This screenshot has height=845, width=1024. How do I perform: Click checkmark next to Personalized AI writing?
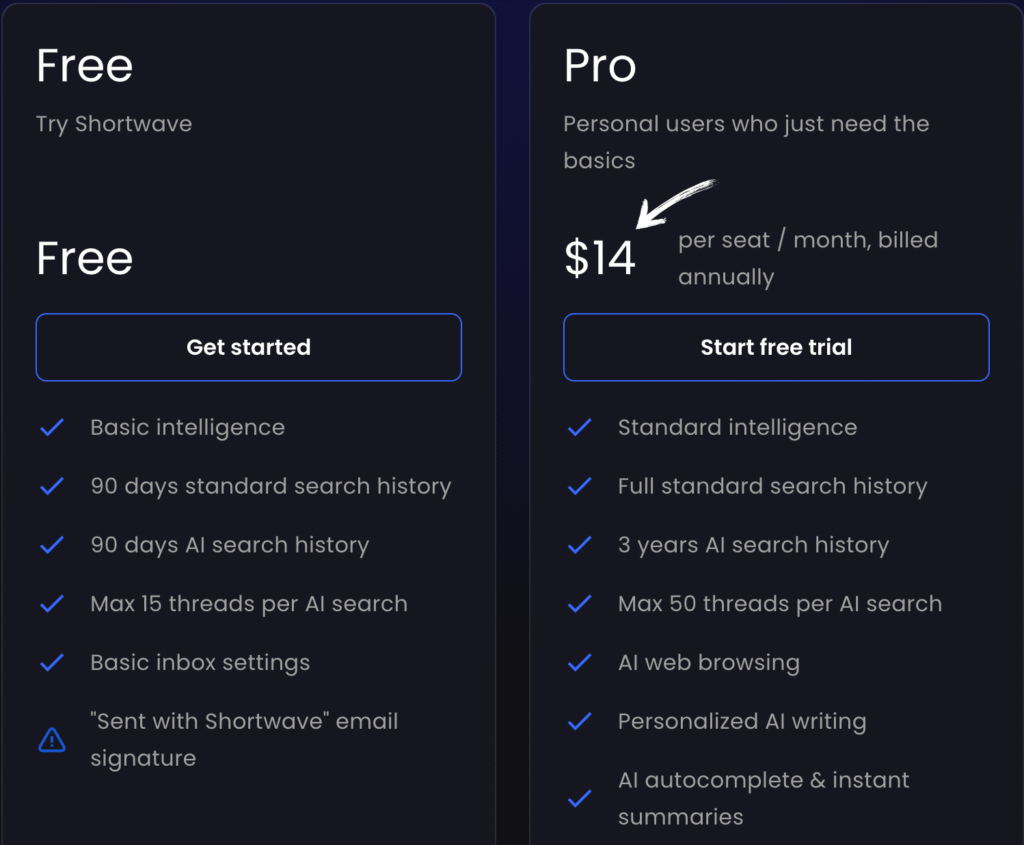579,721
